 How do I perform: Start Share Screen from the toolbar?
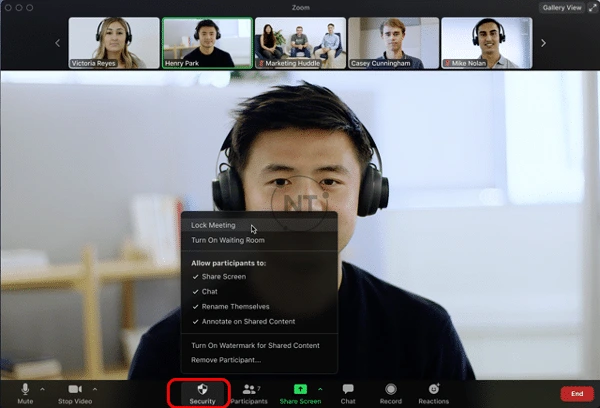pyautogui.click(x=300, y=394)
